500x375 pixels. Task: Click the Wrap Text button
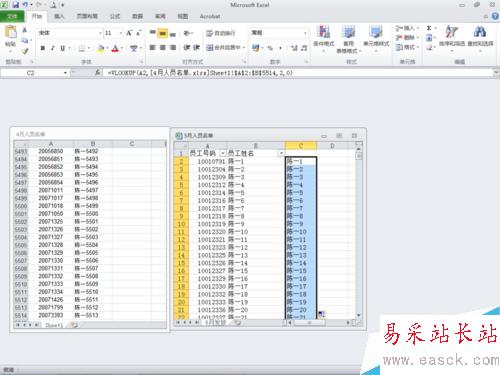221,33
